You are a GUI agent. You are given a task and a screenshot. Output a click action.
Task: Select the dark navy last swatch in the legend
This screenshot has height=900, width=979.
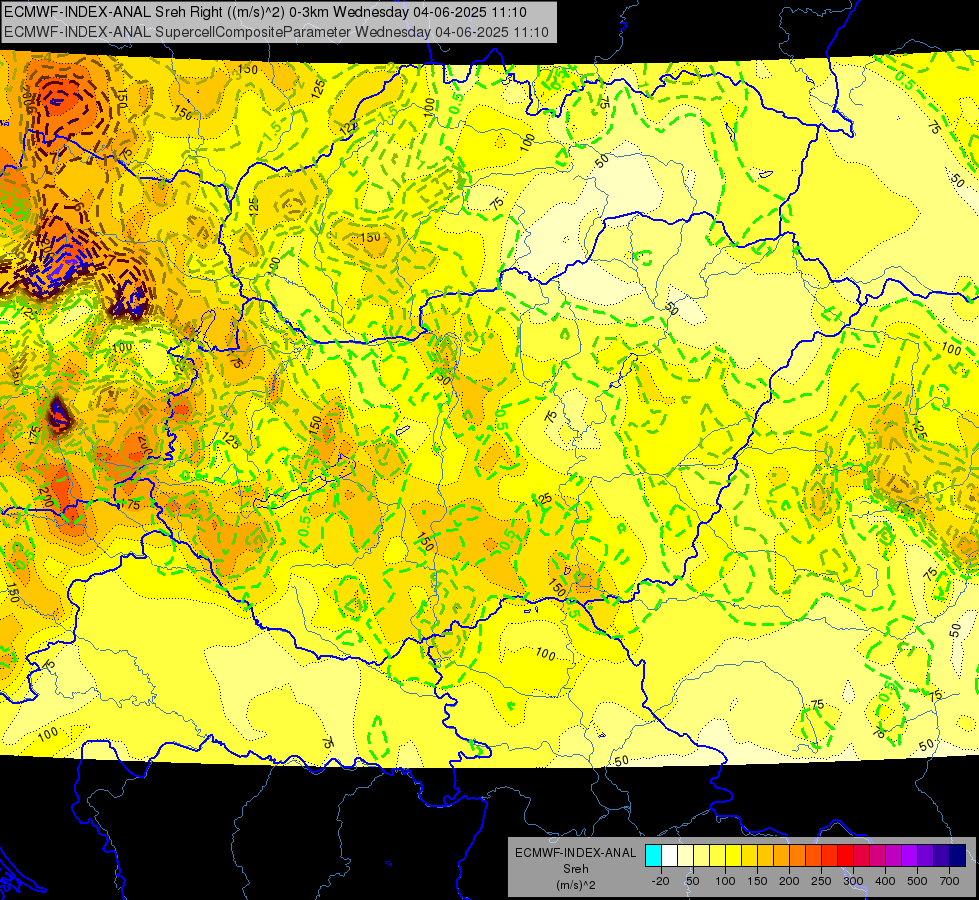958,856
